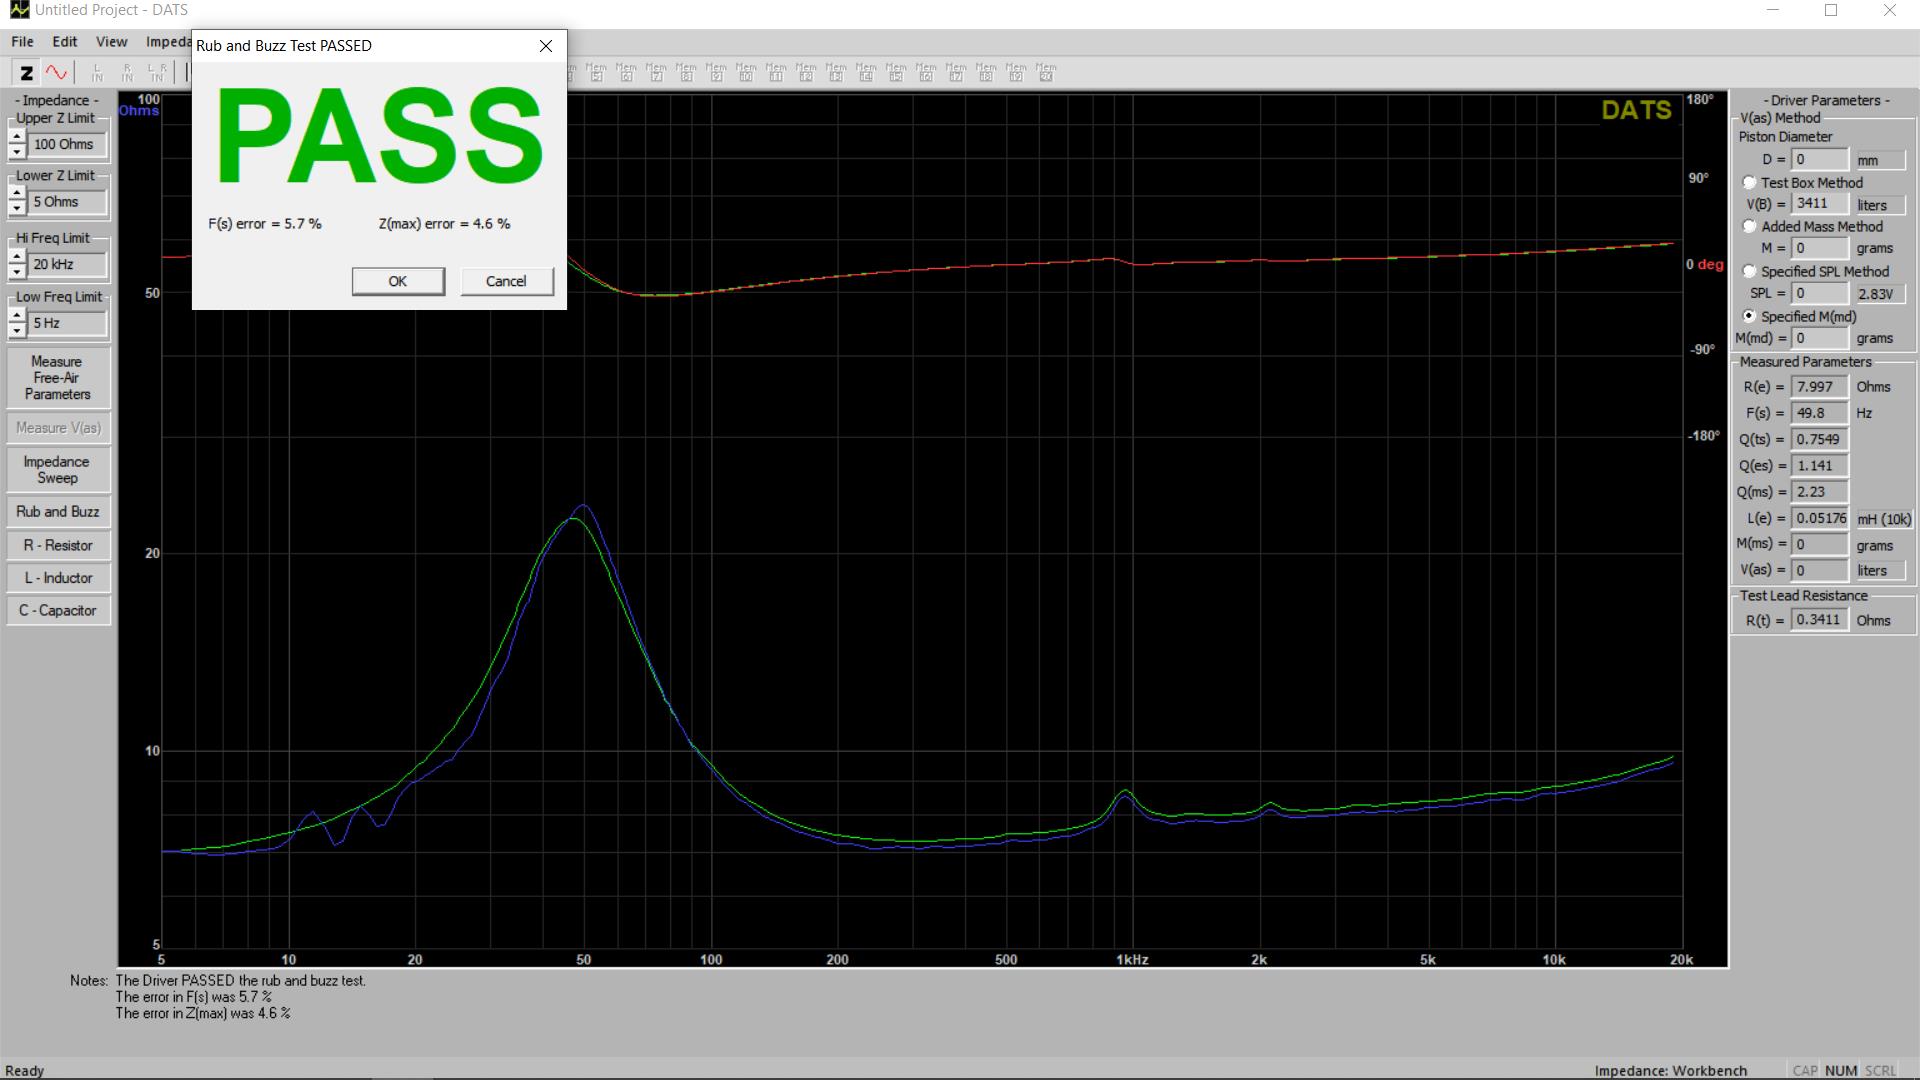
Task: Click the Mem 17 memory slot icon
Action: [x=956, y=72]
